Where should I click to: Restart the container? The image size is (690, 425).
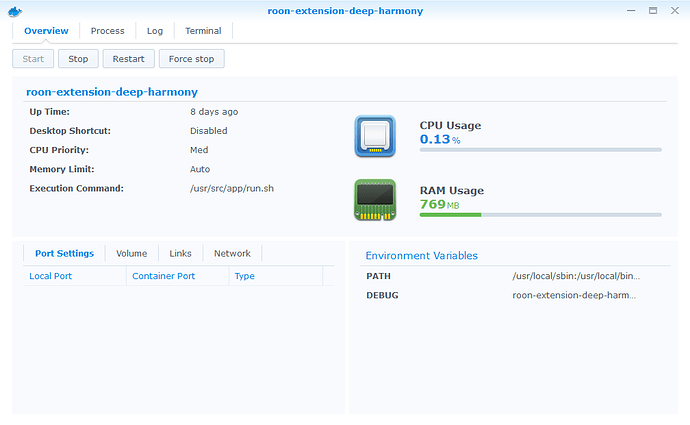[128, 59]
